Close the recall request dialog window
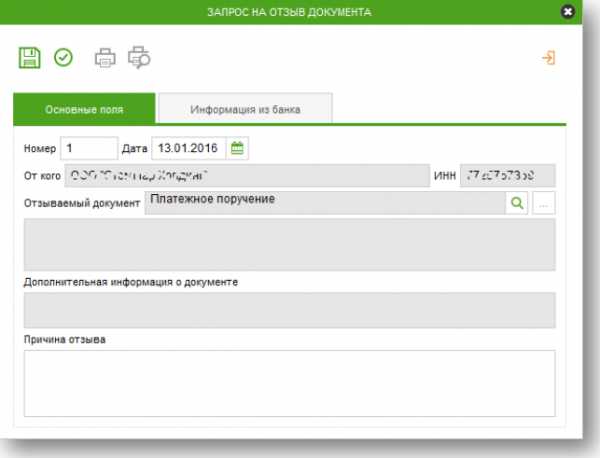This screenshot has height=458, width=600. (569, 12)
